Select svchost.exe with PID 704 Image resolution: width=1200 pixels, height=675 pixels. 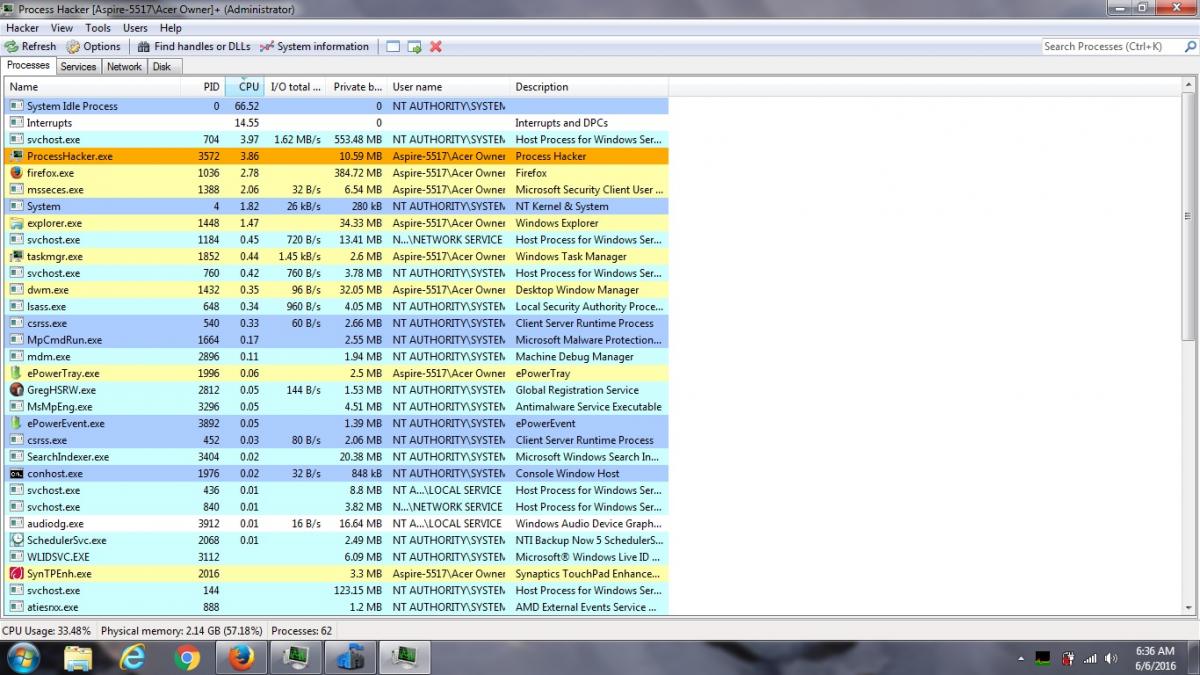(x=337, y=140)
